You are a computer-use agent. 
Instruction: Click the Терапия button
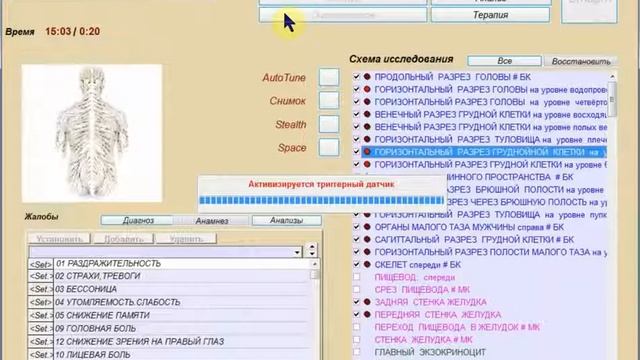coord(490,15)
